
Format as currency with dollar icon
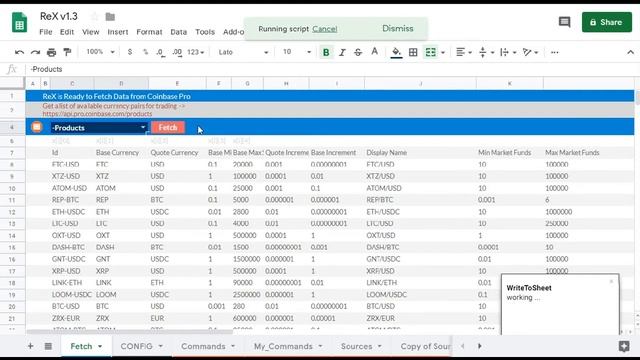coord(130,52)
